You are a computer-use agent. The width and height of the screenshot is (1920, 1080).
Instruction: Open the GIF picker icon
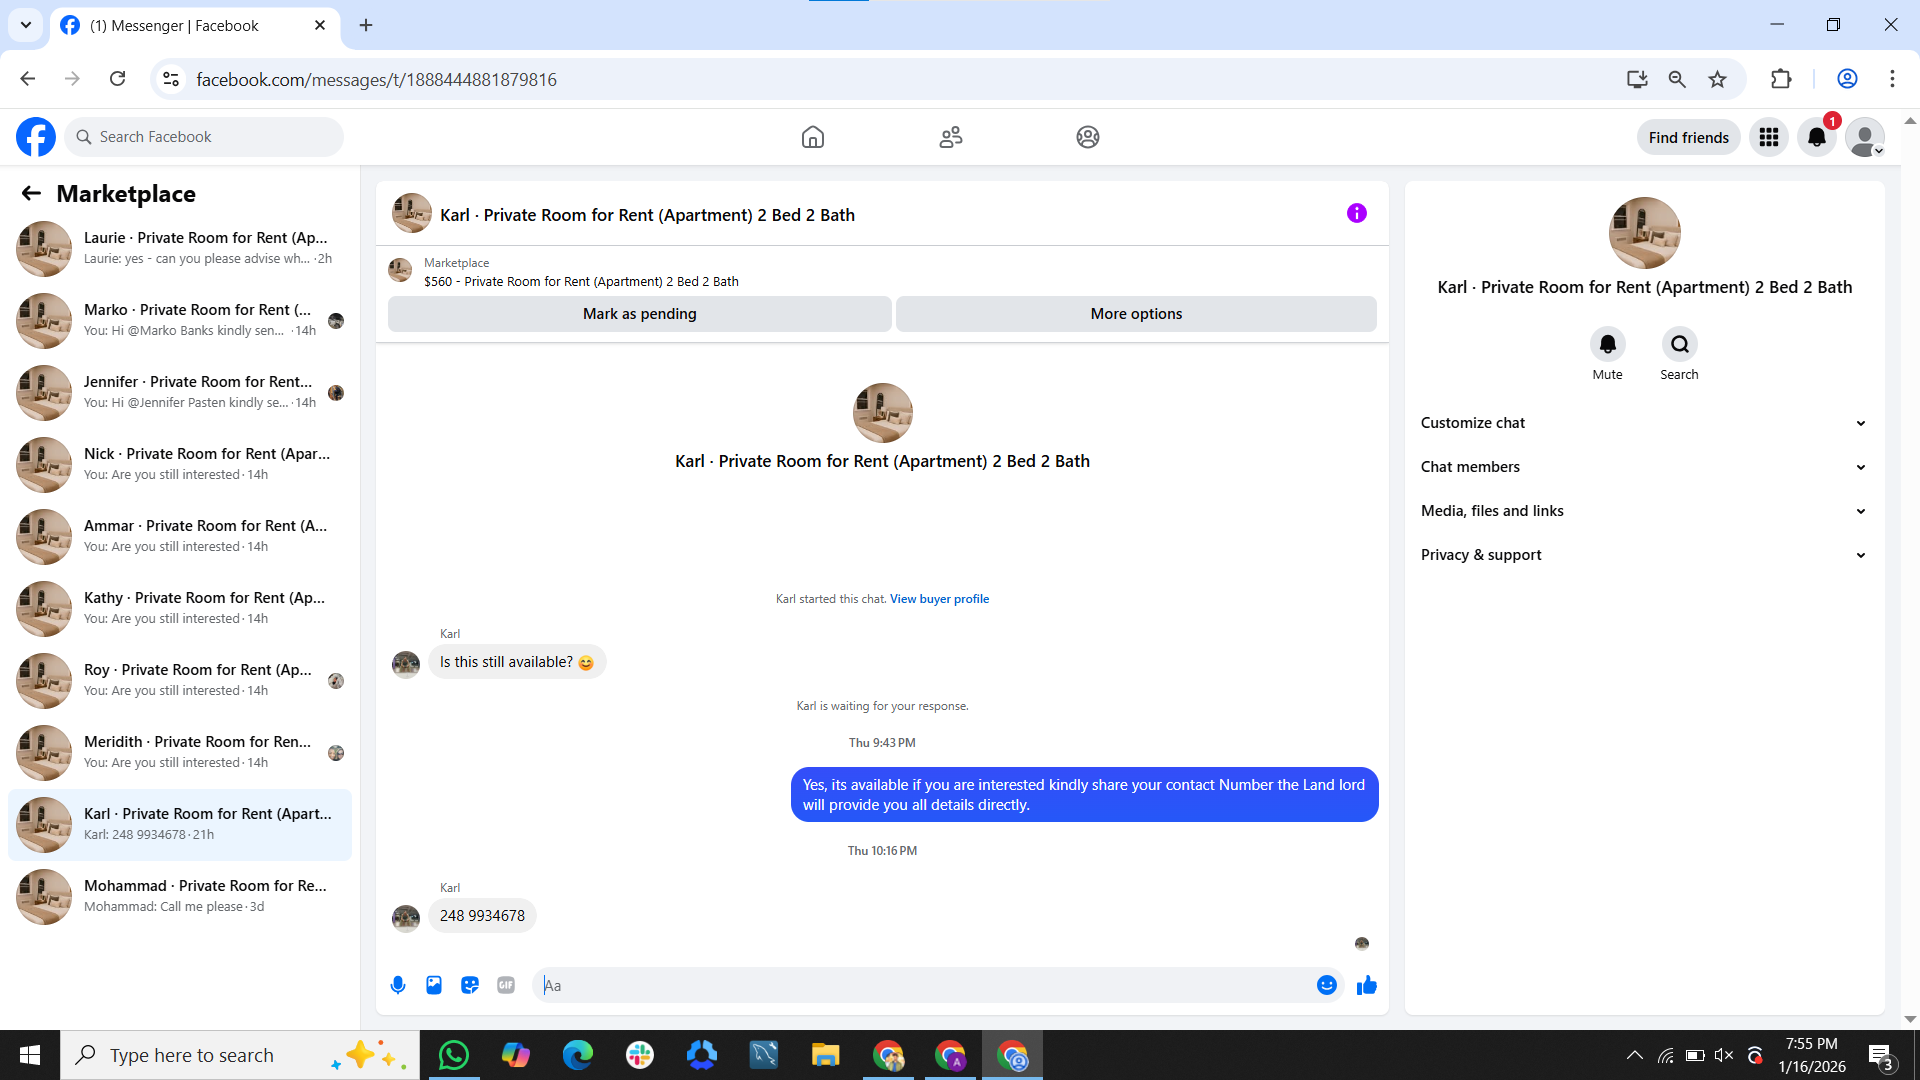pyautogui.click(x=506, y=985)
